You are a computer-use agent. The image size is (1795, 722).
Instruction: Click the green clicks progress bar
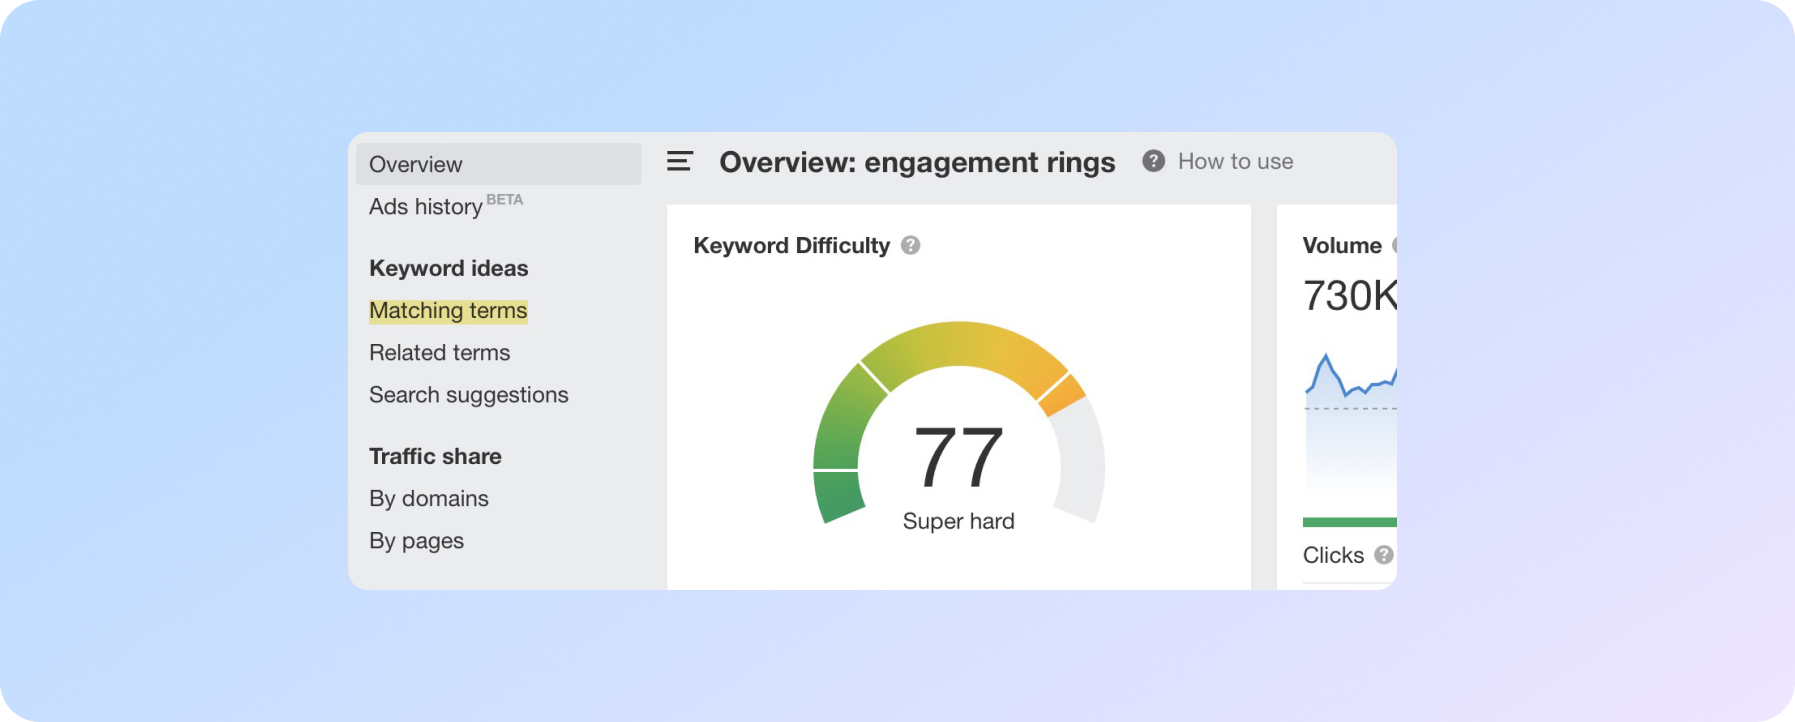[x=1349, y=522]
